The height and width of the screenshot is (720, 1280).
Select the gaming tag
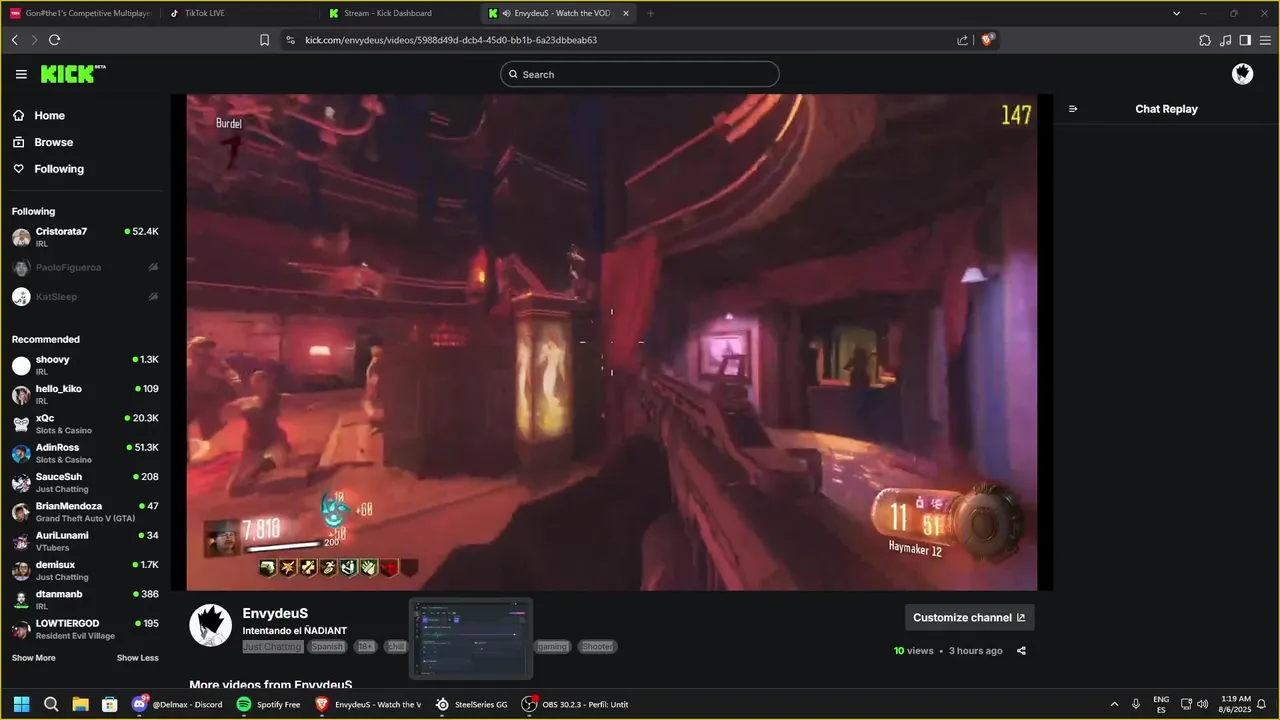coord(552,647)
